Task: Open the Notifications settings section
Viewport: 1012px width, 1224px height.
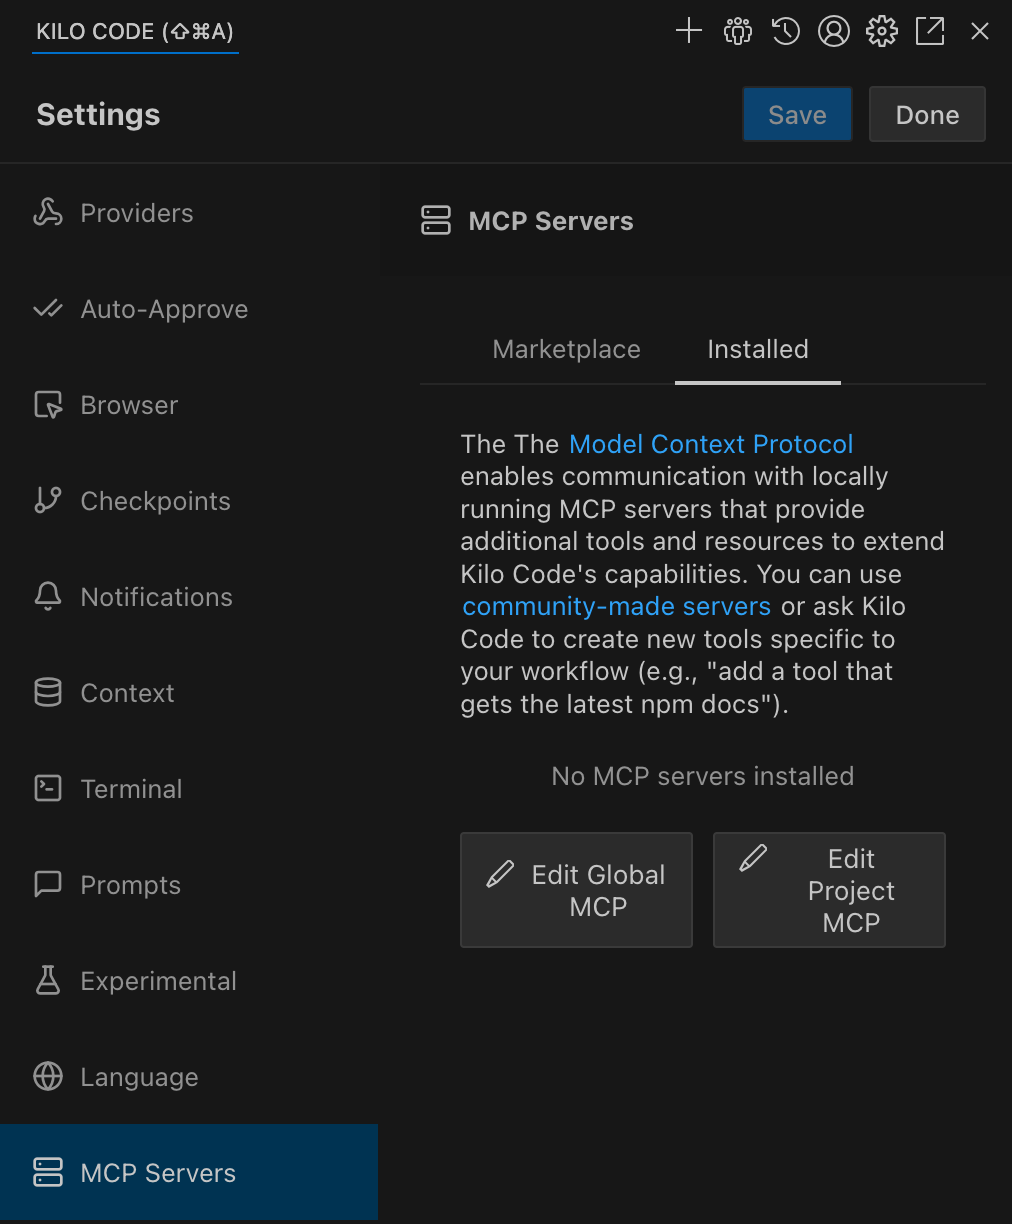Action: (156, 597)
